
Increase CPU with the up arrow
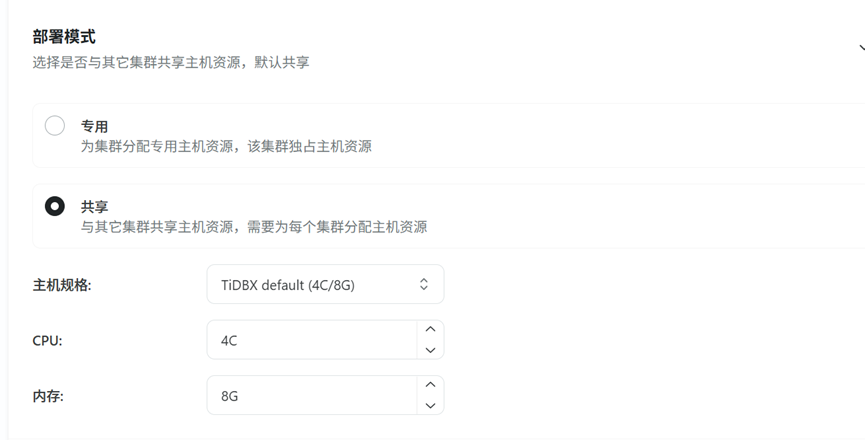click(430, 330)
